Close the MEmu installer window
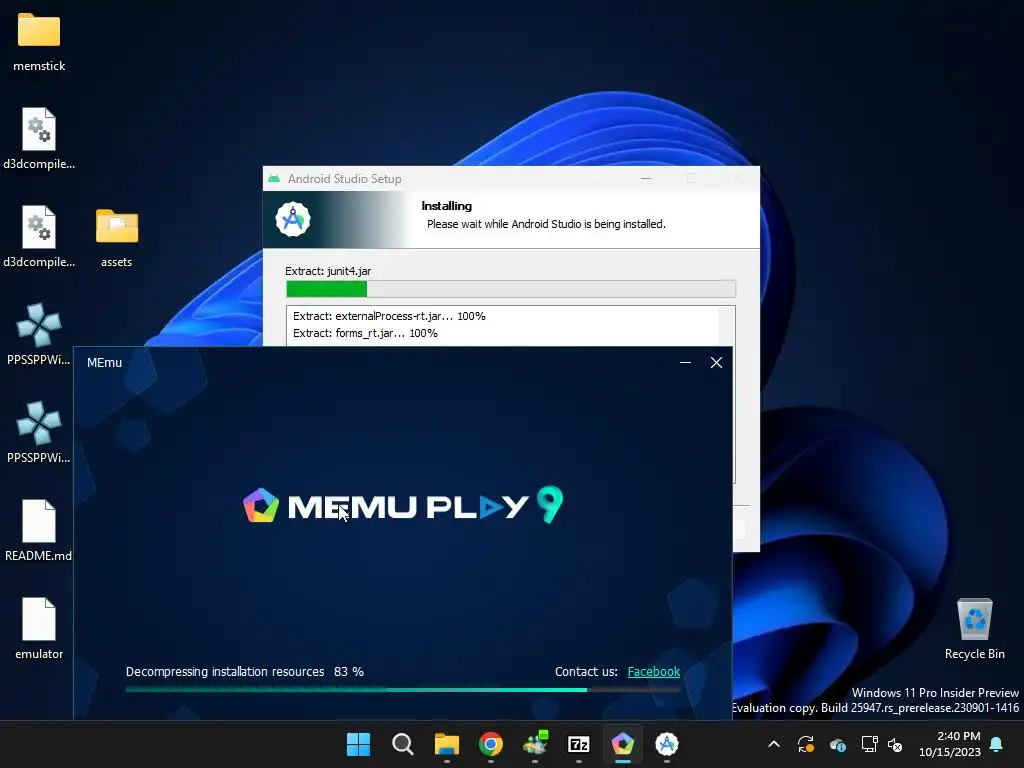This screenshot has width=1024, height=768. click(716, 362)
